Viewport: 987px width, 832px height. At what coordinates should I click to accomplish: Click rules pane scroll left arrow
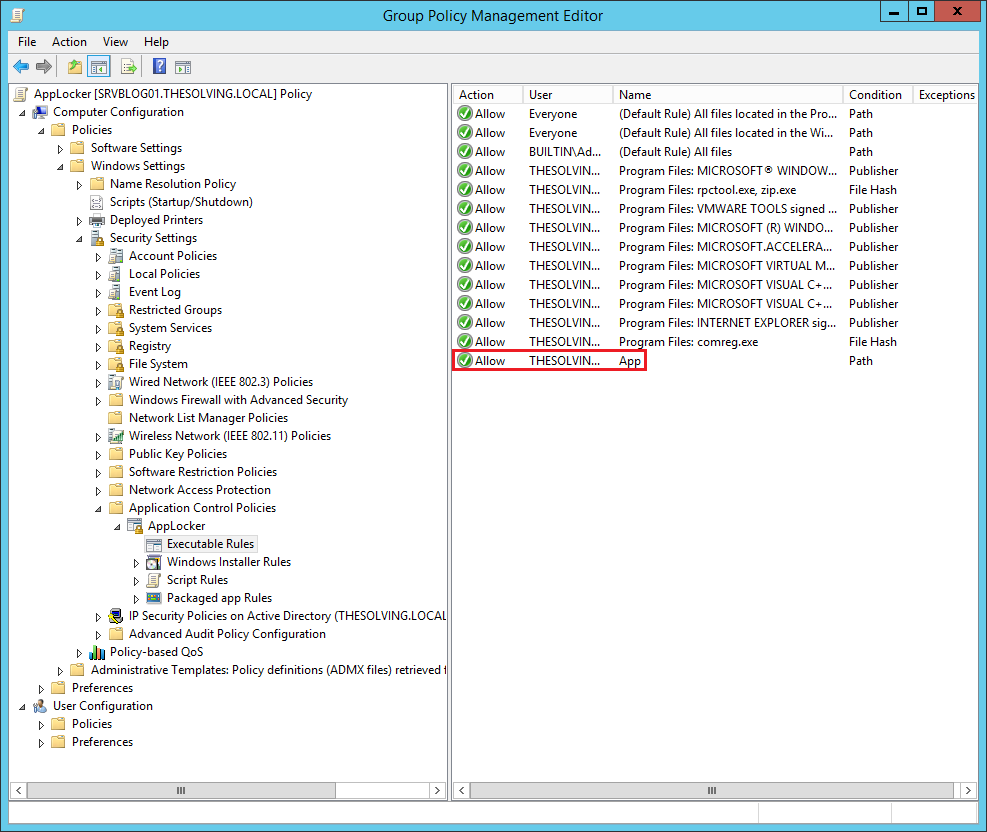[462, 790]
